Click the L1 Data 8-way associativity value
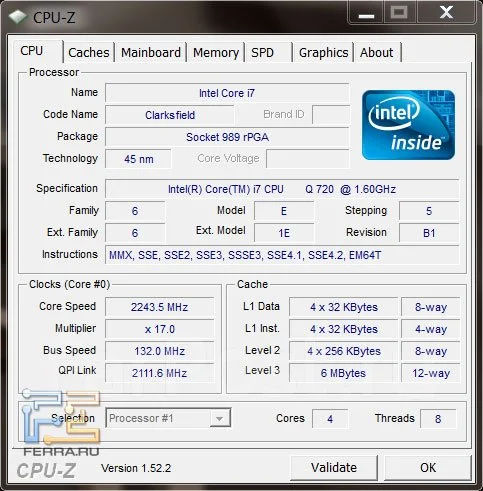 coord(431,307)
